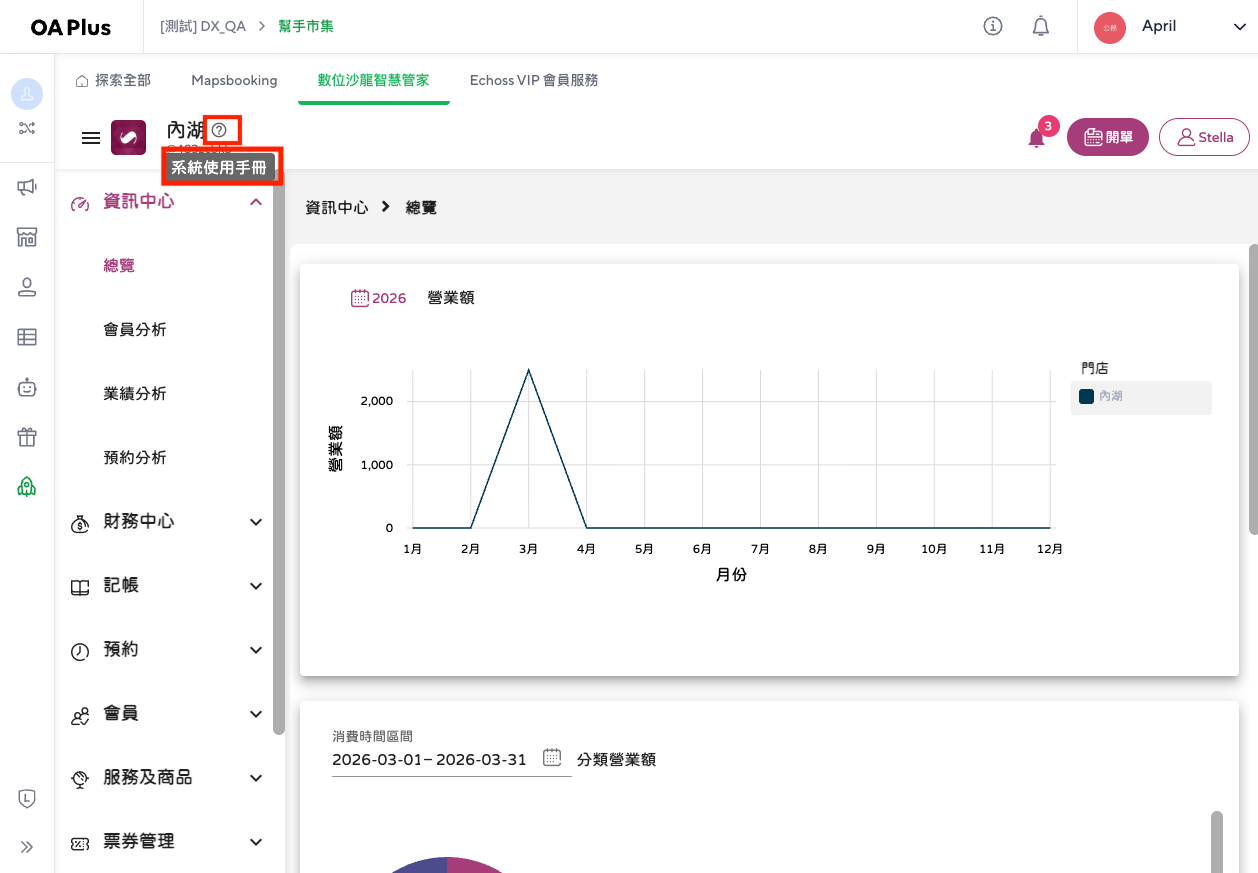
Task: Select the gift icon in the left rail
Action: tap(27, 437)
